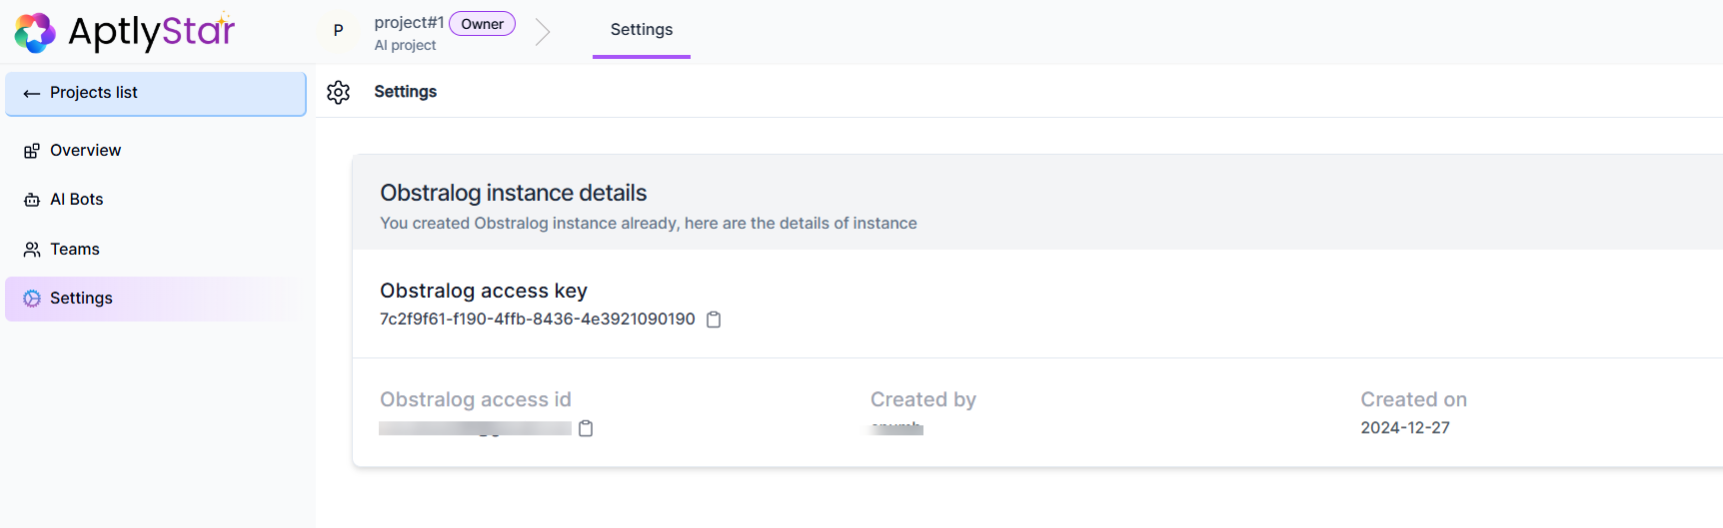
Task: Click the Created by label
Action: click(923, 399)
